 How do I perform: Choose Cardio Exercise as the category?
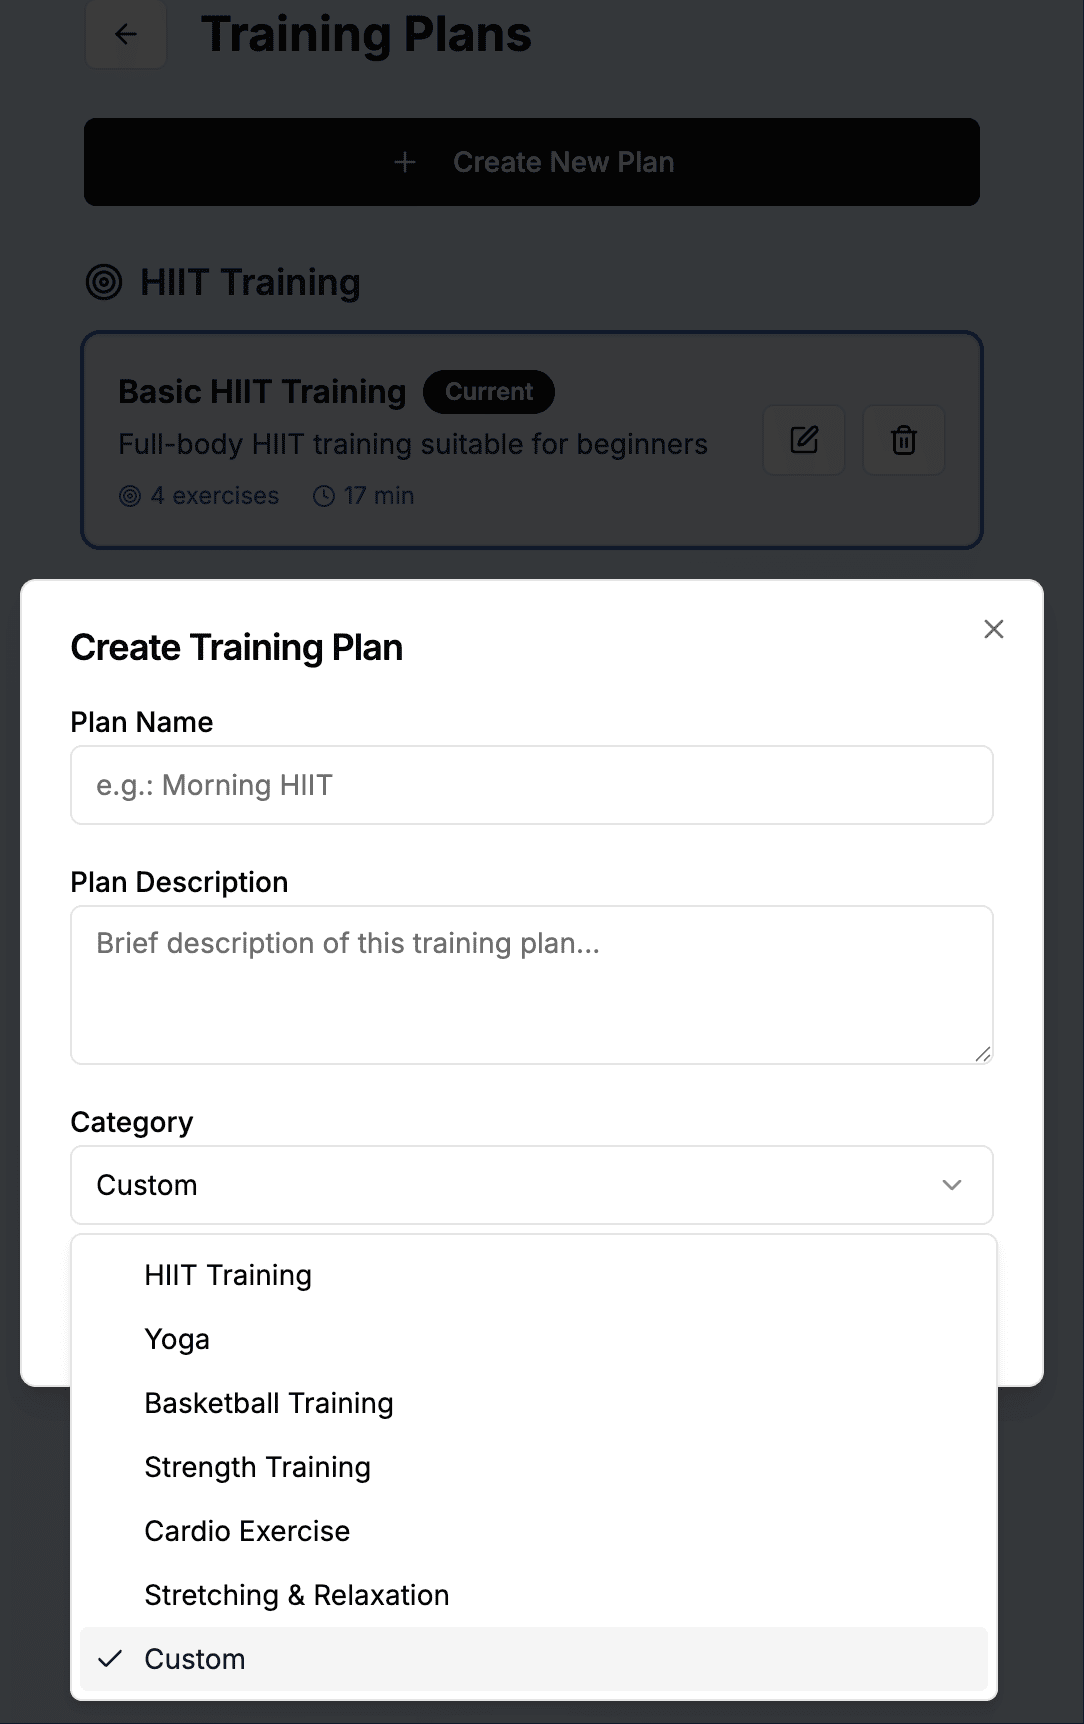(247, 1531)
